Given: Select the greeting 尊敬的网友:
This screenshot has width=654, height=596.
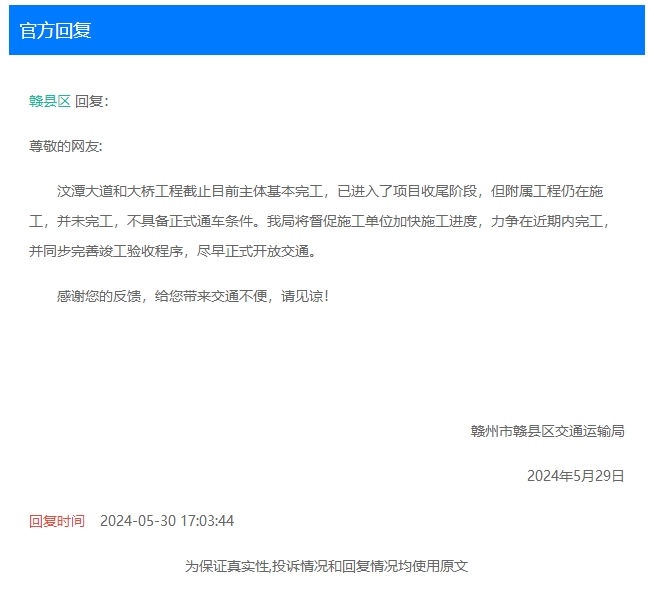Looking at the screenshot, I should 65,146.
